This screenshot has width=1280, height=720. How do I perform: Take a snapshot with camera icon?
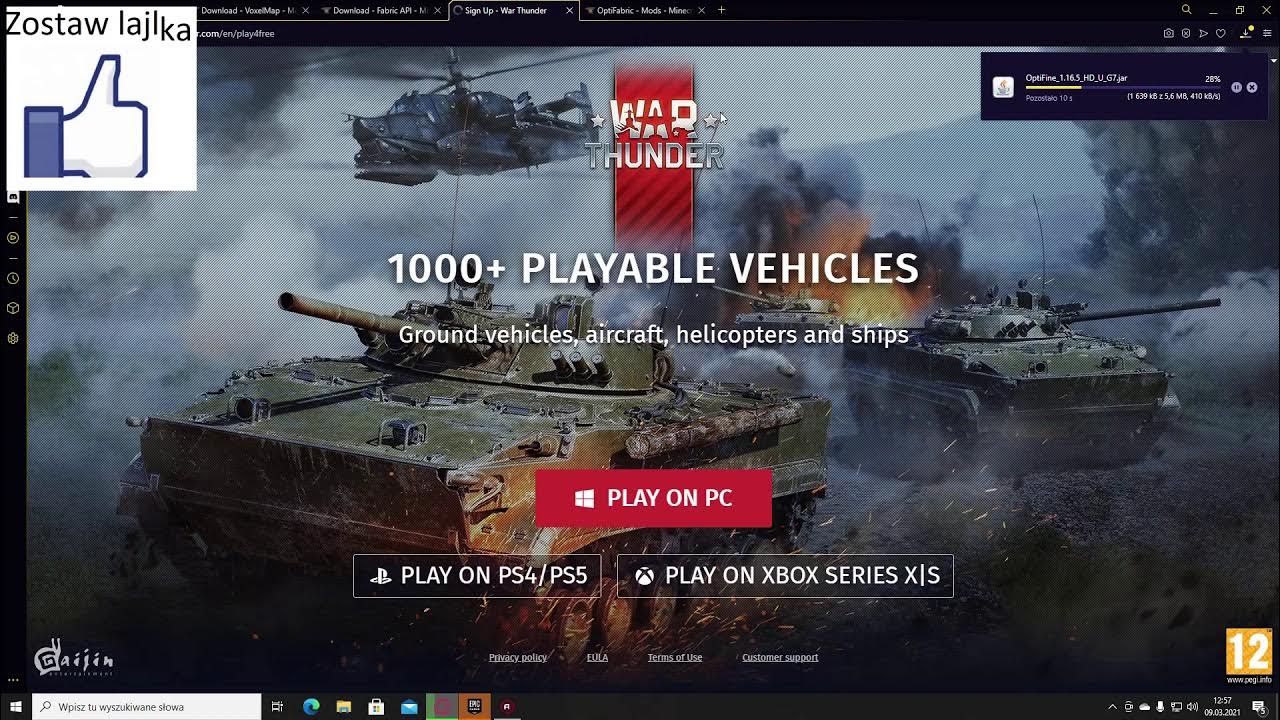[1168, 33]
